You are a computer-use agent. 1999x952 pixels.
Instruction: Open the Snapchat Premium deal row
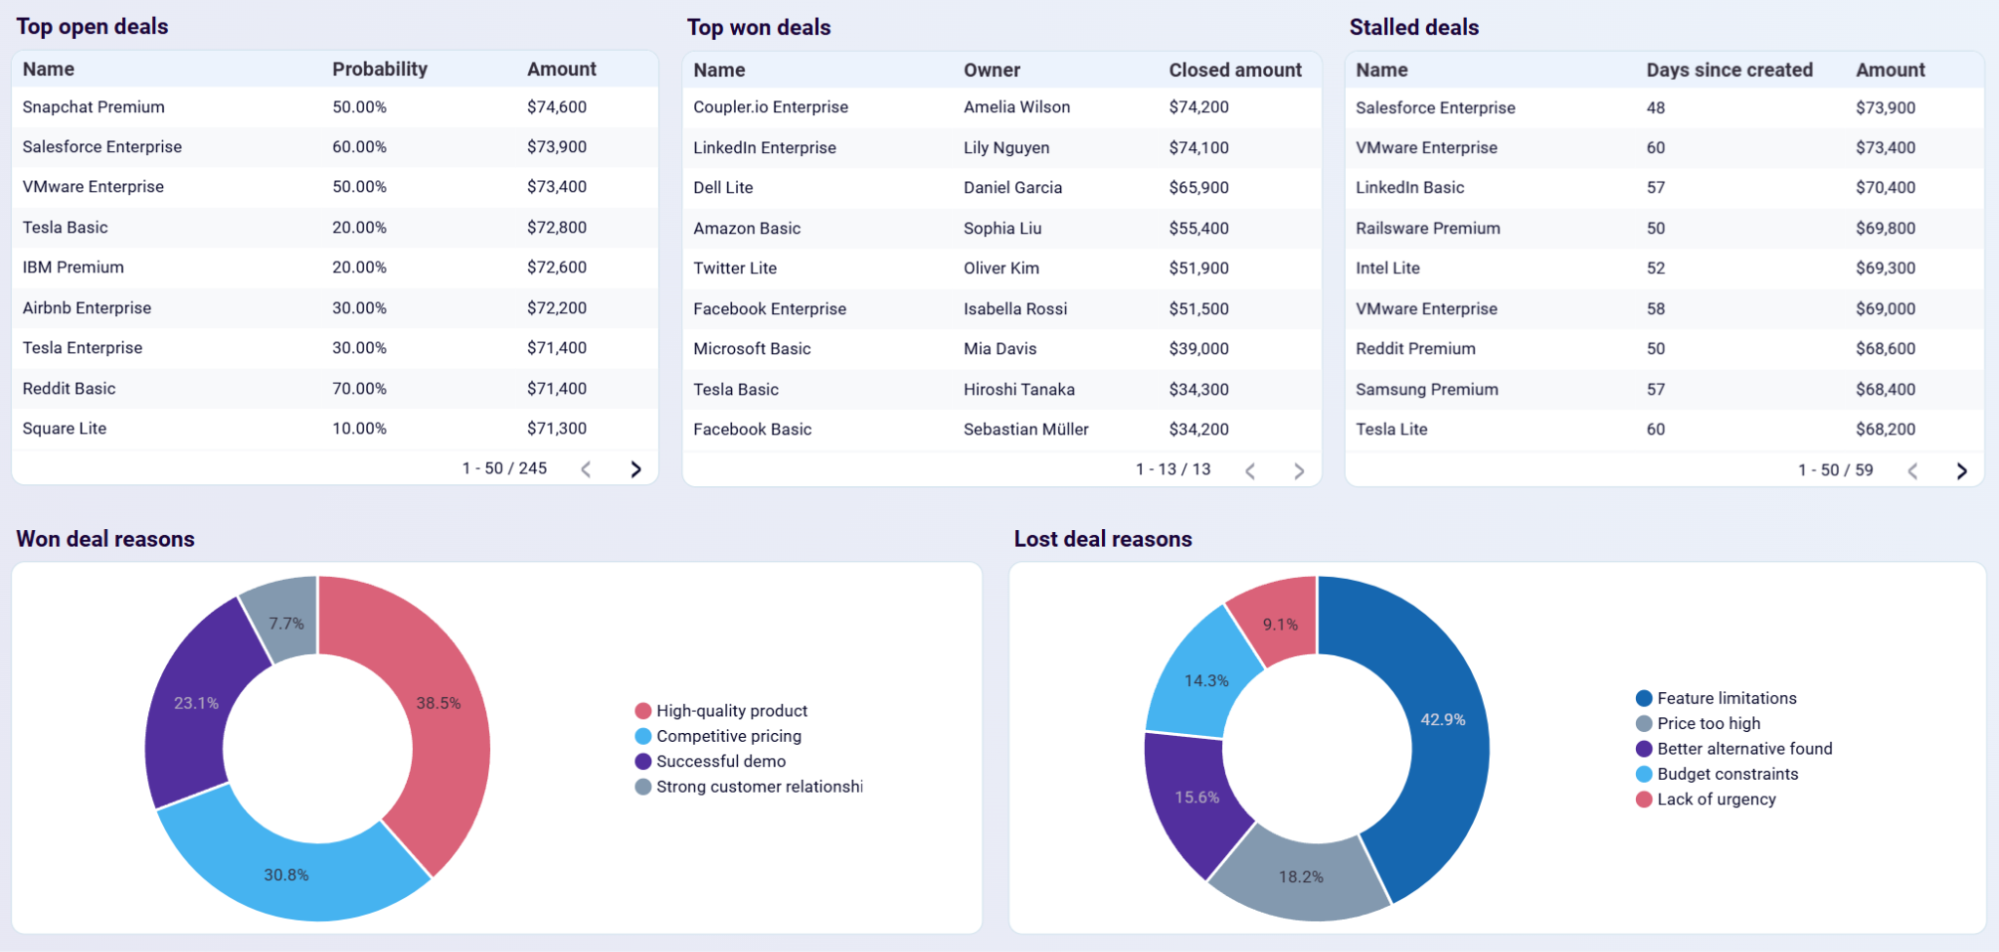point(93,106)
